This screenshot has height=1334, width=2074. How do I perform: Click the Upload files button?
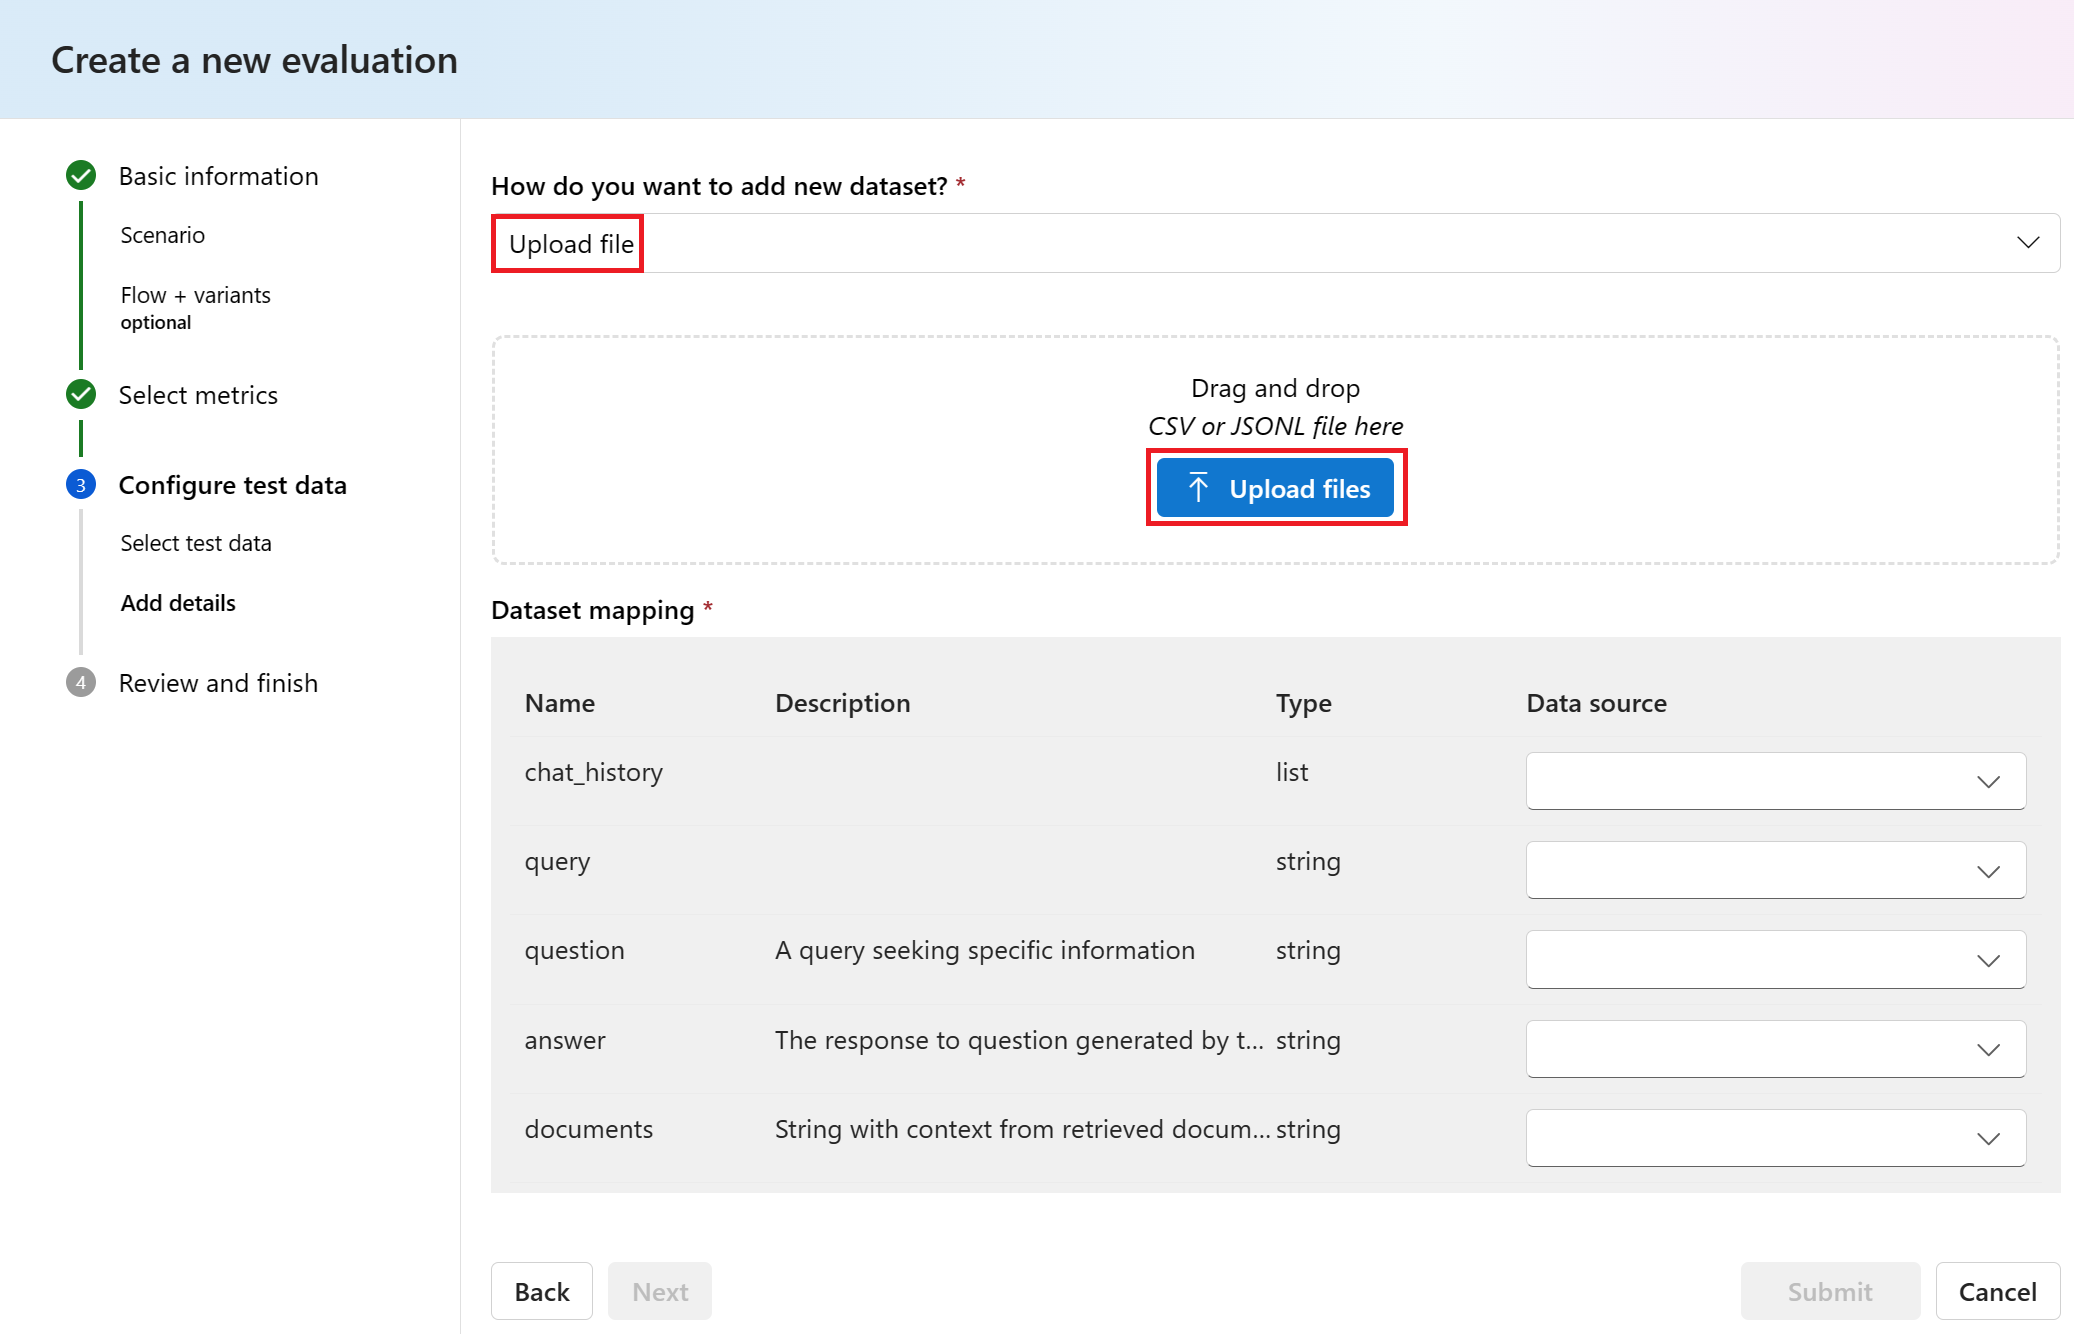[1275, 488]
